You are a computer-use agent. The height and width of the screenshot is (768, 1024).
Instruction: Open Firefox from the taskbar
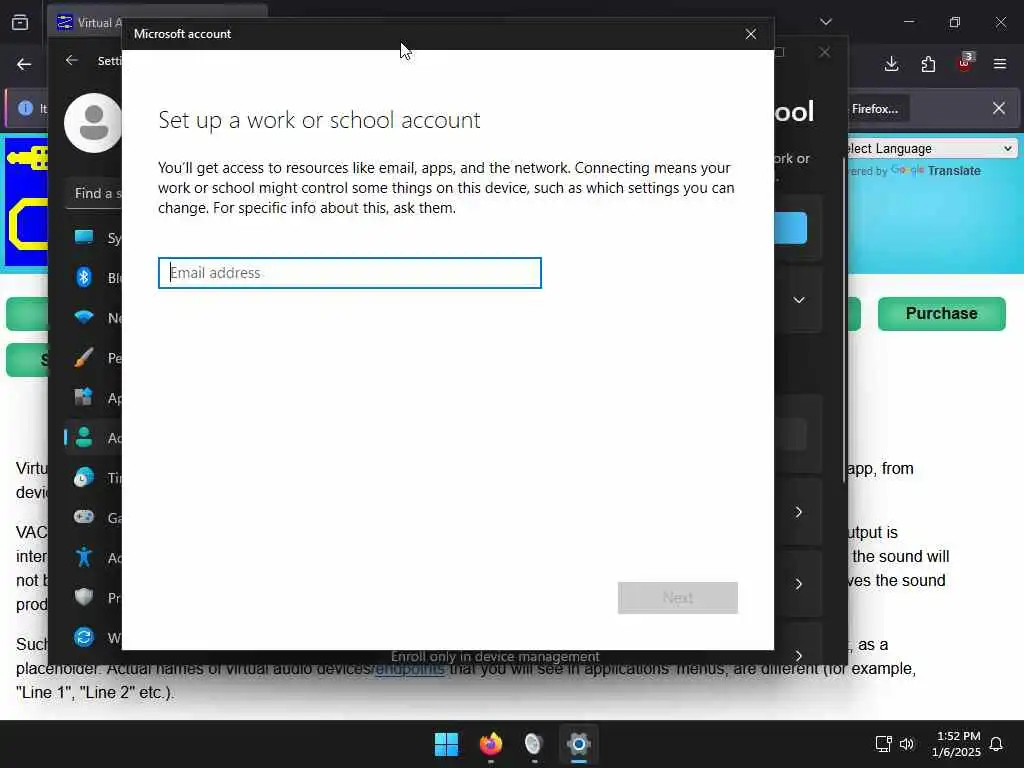491,744
